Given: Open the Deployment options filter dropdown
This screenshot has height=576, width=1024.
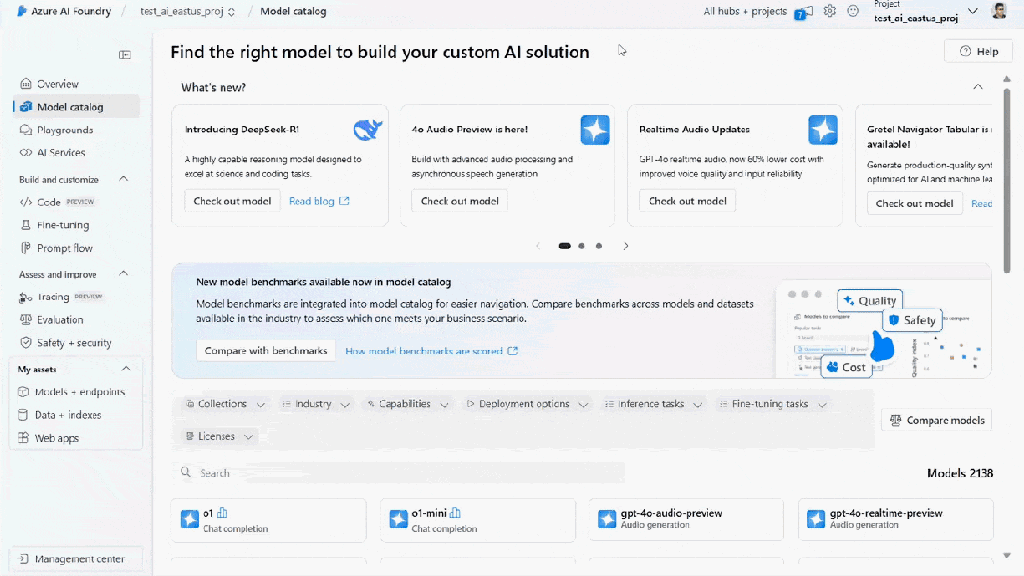Looking at the screenshot, I should click(x=527, y=404).
